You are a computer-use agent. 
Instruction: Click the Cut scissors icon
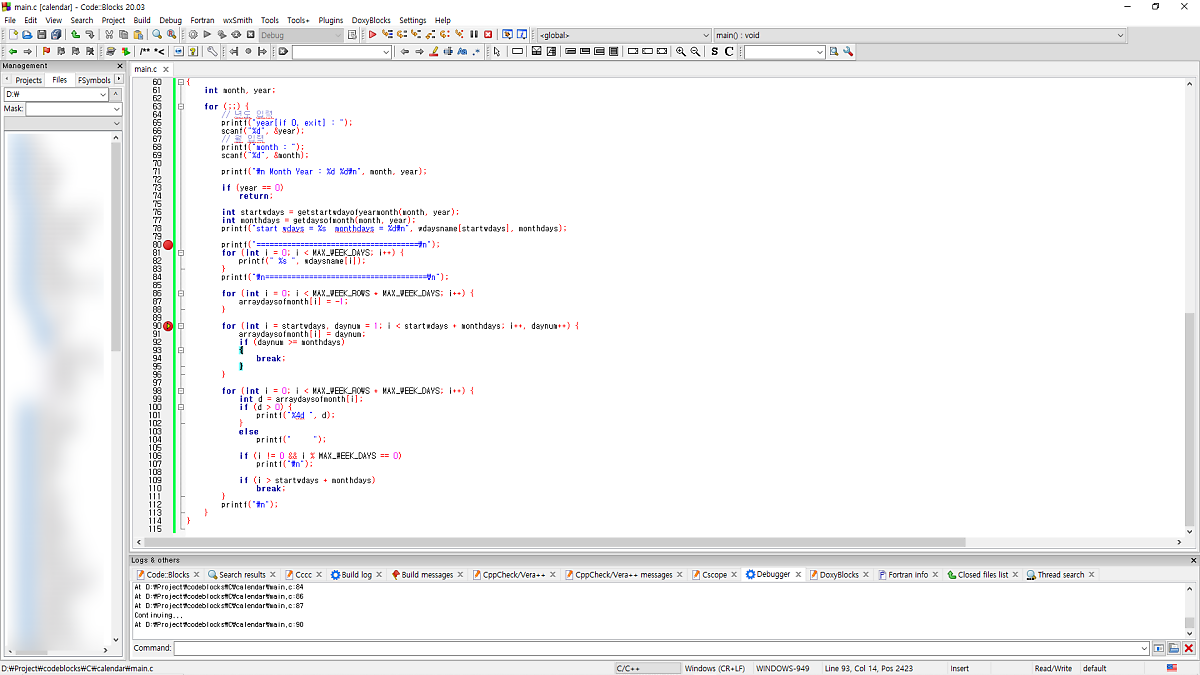tap(109, 35)
